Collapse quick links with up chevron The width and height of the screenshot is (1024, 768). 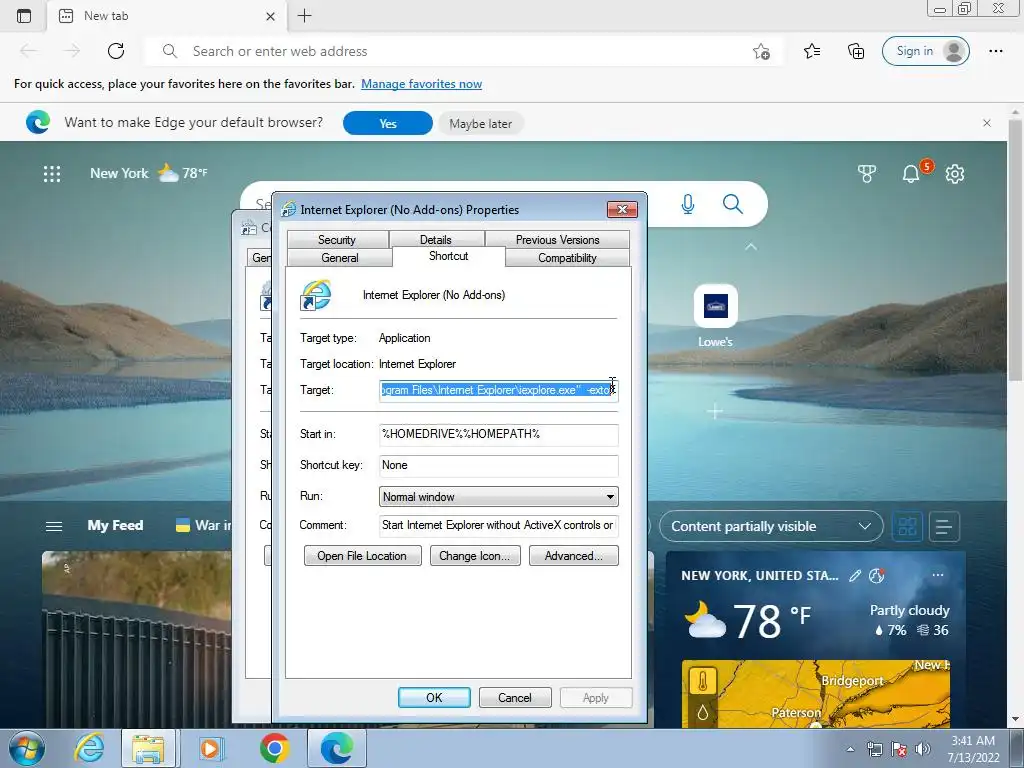tap(751, 247)
